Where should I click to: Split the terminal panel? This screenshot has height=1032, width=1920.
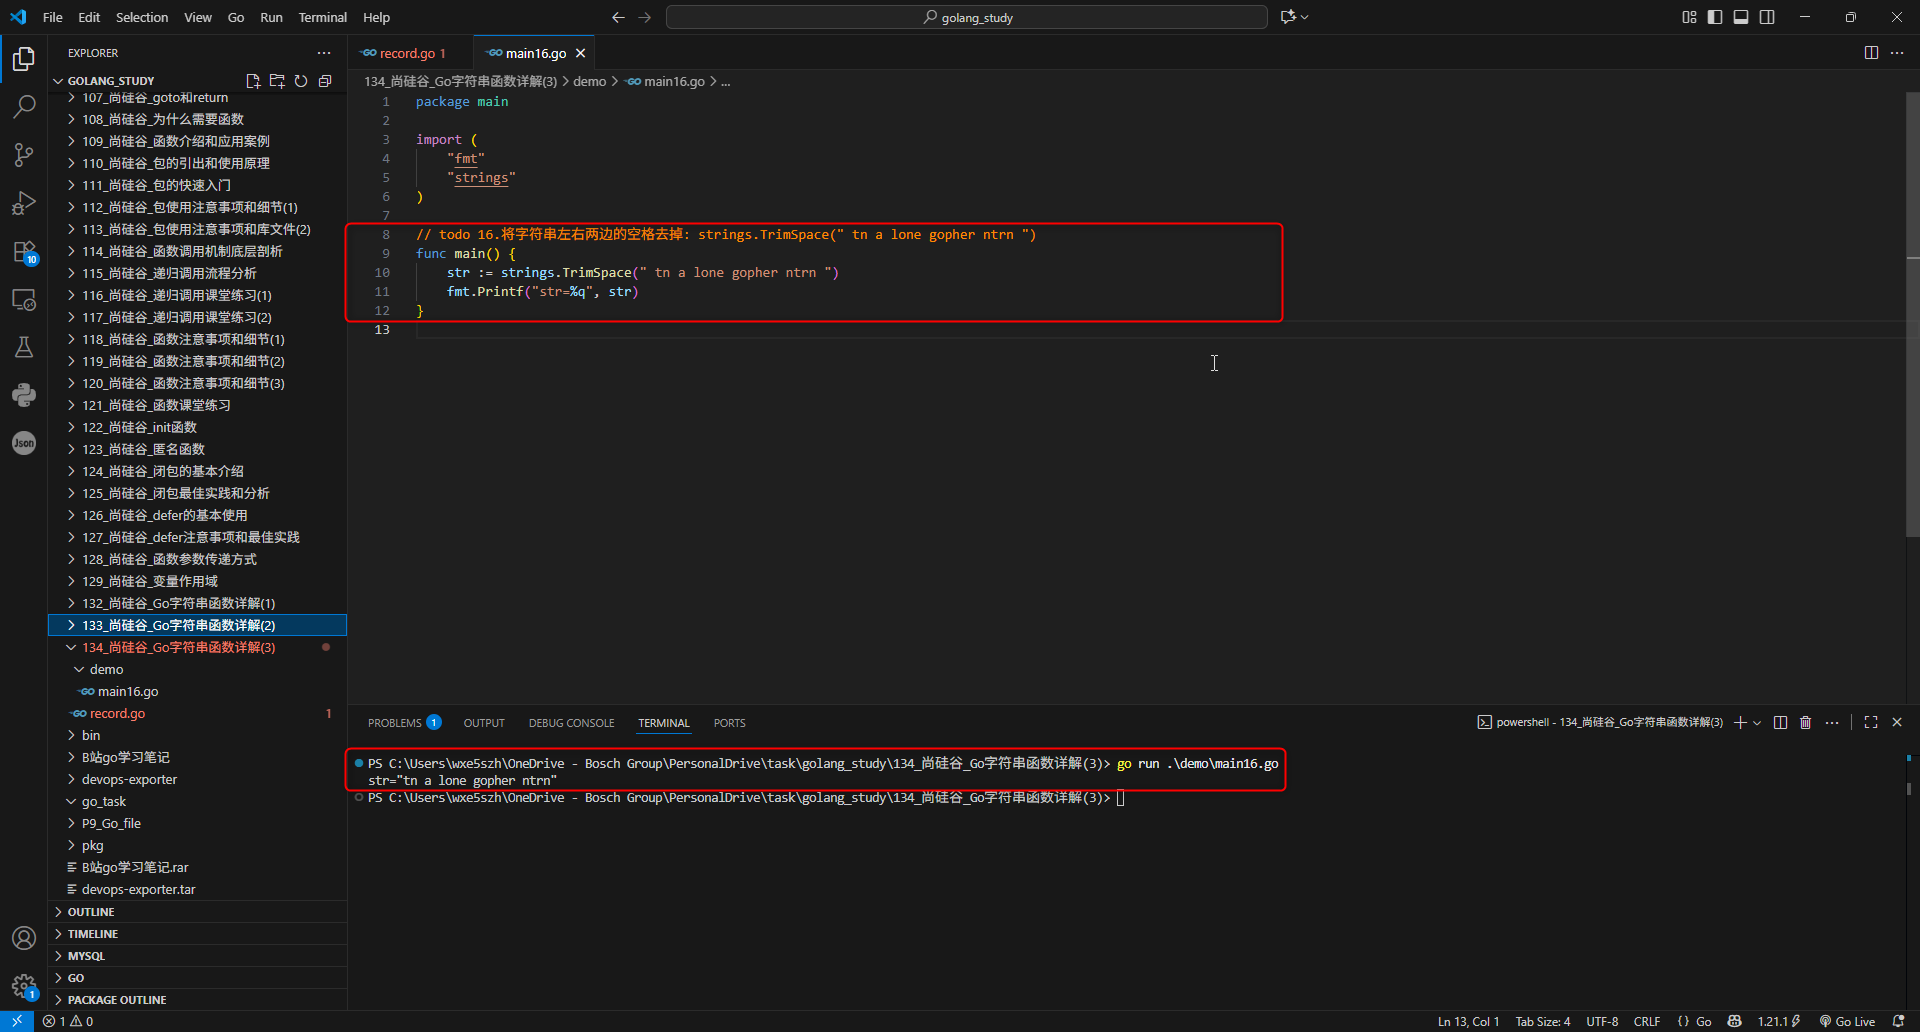point(1780,722)
